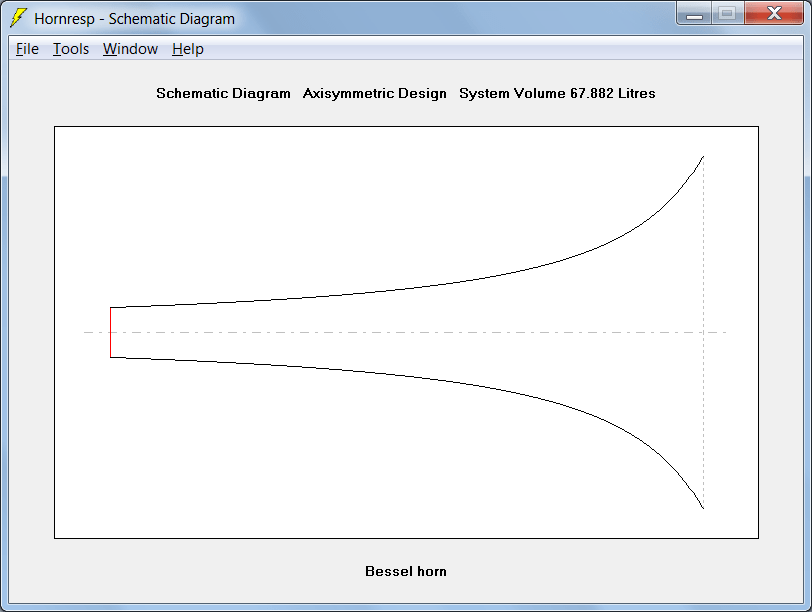The image size is (812, 612).
Task: Open the File menu
Action: click(x=27, y=49)
